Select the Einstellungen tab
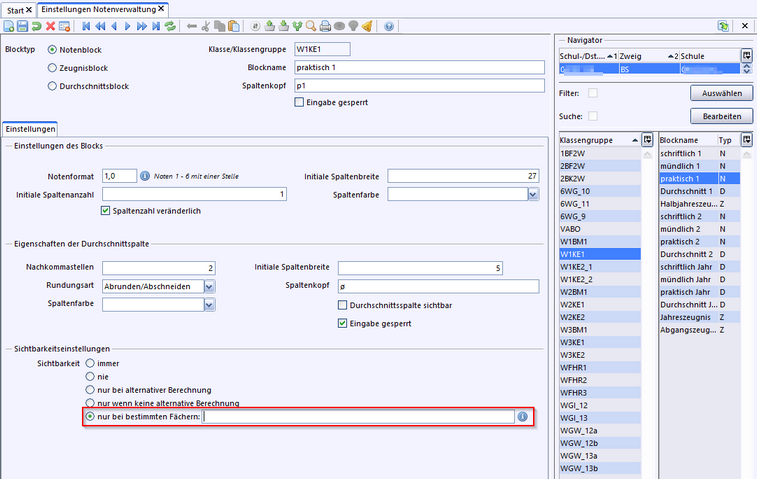This screenshot has height=479, width=757. point(30,129)
